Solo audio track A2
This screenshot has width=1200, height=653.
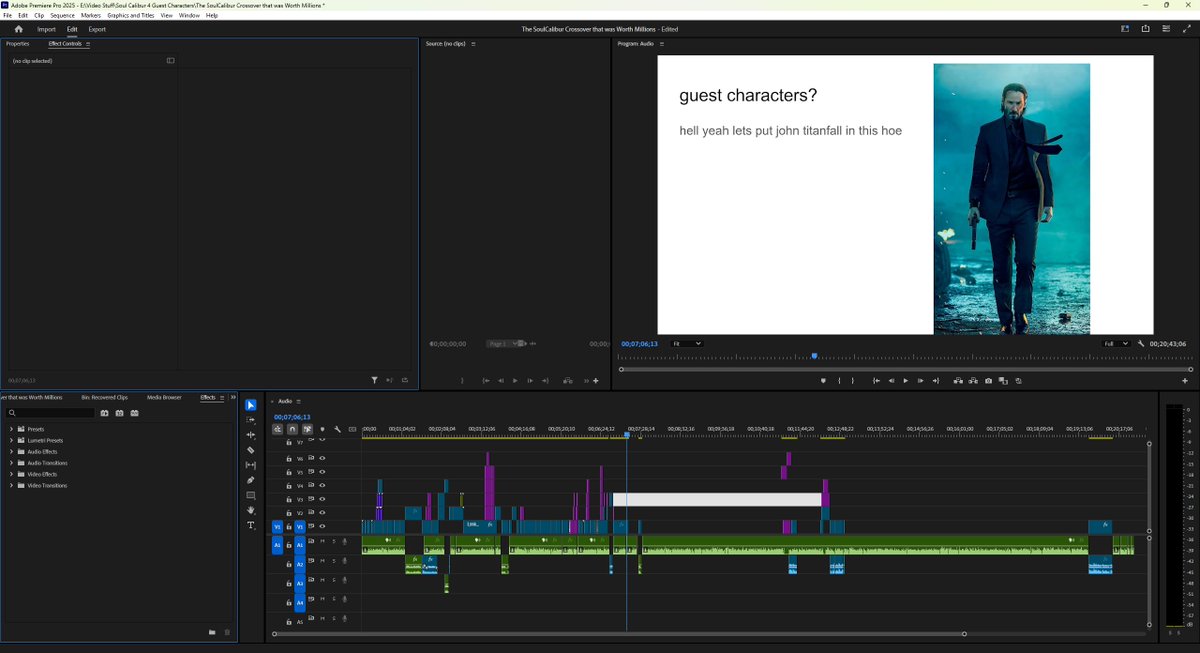click(x=334, y=563)
